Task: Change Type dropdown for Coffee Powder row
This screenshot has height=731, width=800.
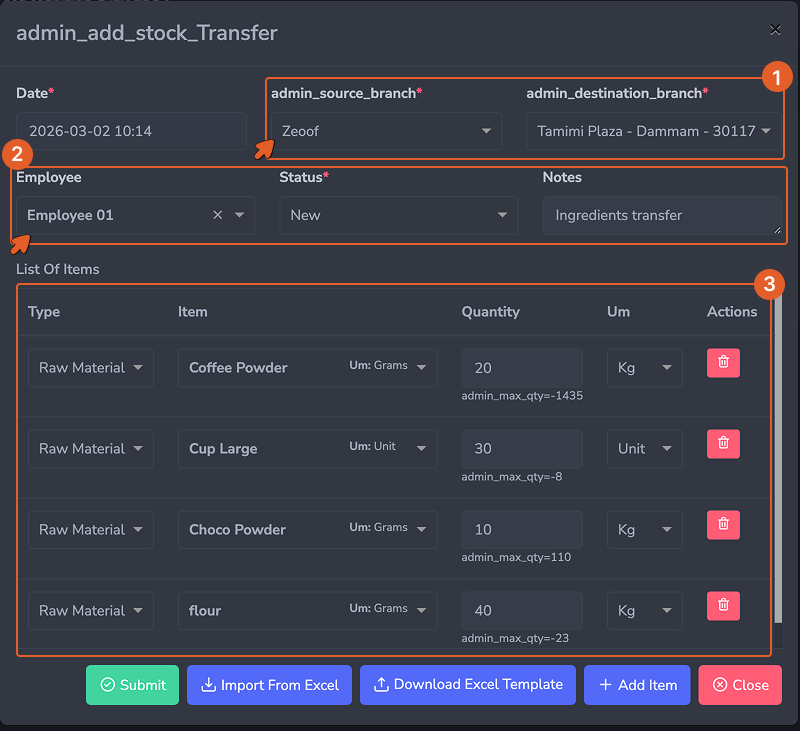Action: [x=91, y=368]
